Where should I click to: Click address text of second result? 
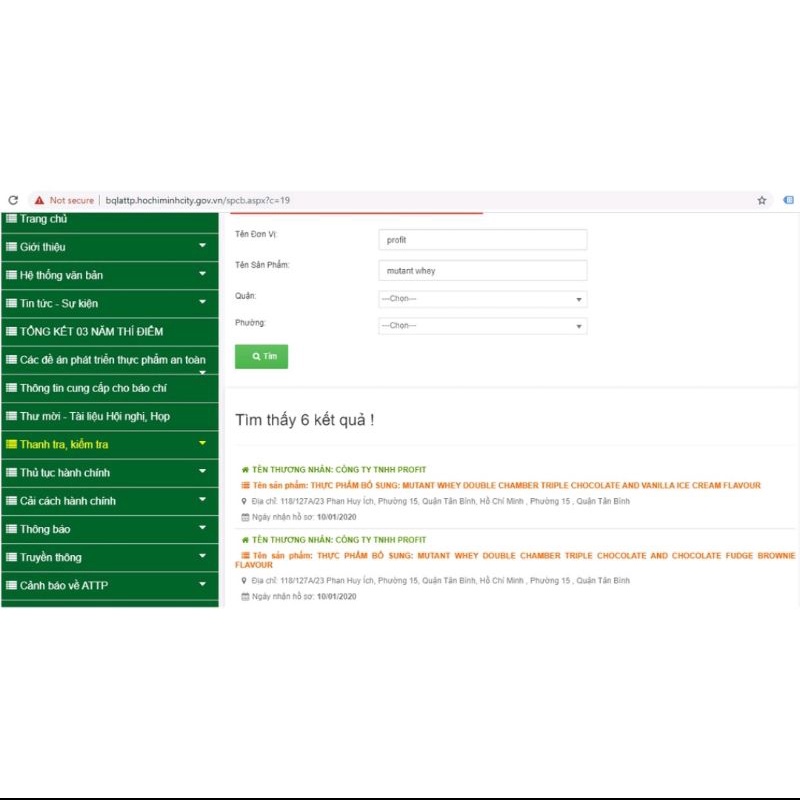click(441, 581)
